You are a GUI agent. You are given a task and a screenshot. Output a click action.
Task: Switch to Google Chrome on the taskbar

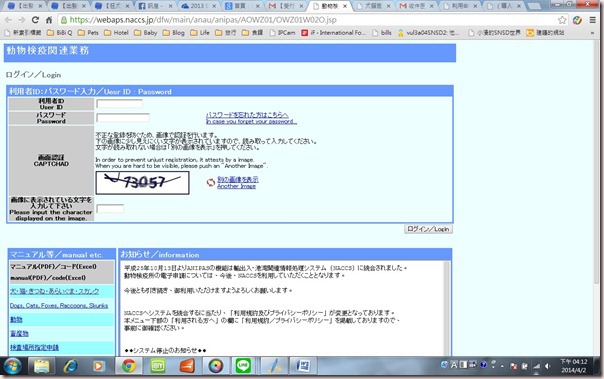pos(129,366)
